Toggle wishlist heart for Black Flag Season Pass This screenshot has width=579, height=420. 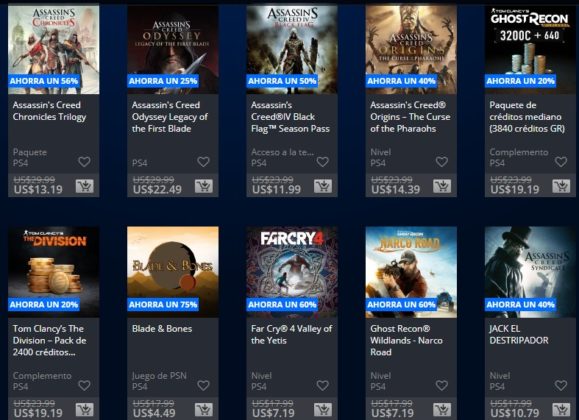click(x=323, y=161)
